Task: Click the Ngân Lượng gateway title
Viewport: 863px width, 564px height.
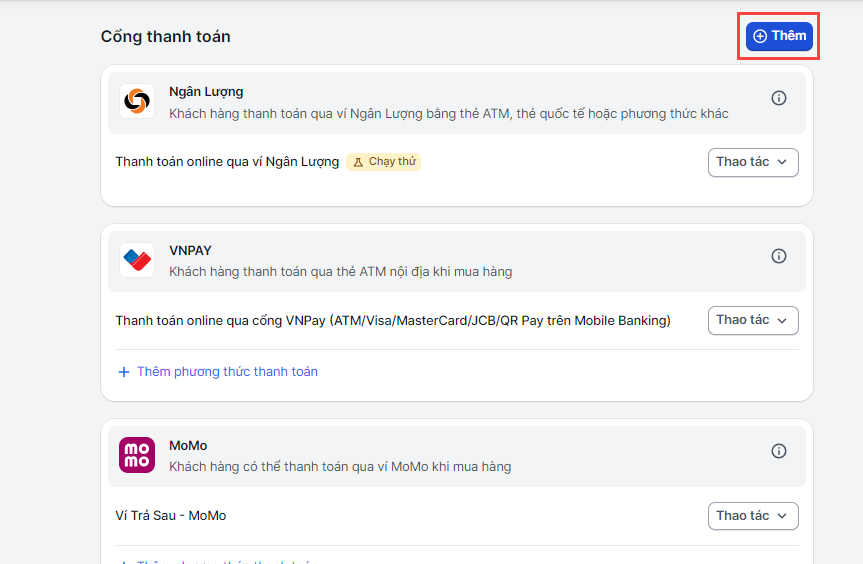Action: (x=206, y=92)
